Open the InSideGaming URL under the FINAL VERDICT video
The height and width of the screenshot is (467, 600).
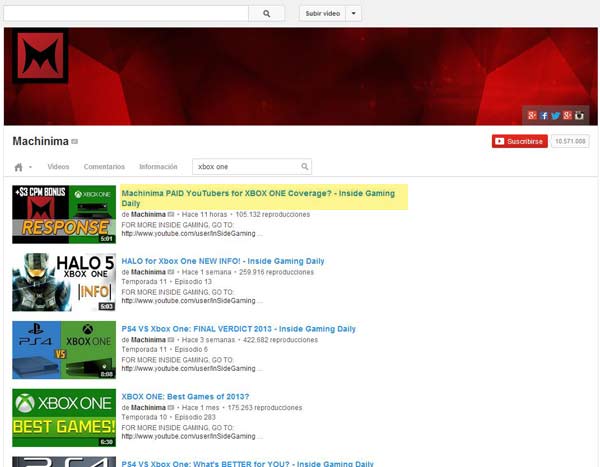188,369
